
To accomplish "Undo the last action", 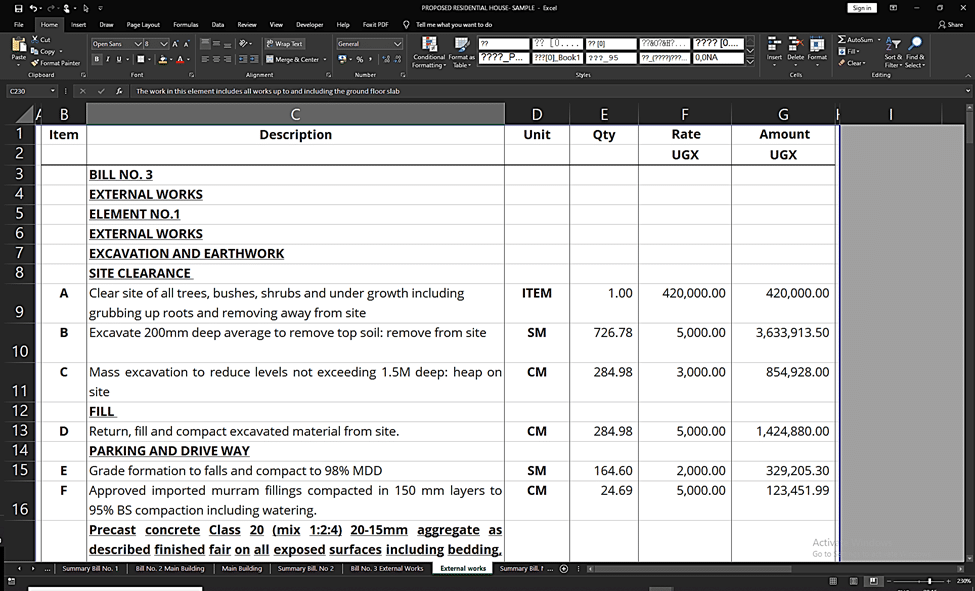I will (34, 8).
